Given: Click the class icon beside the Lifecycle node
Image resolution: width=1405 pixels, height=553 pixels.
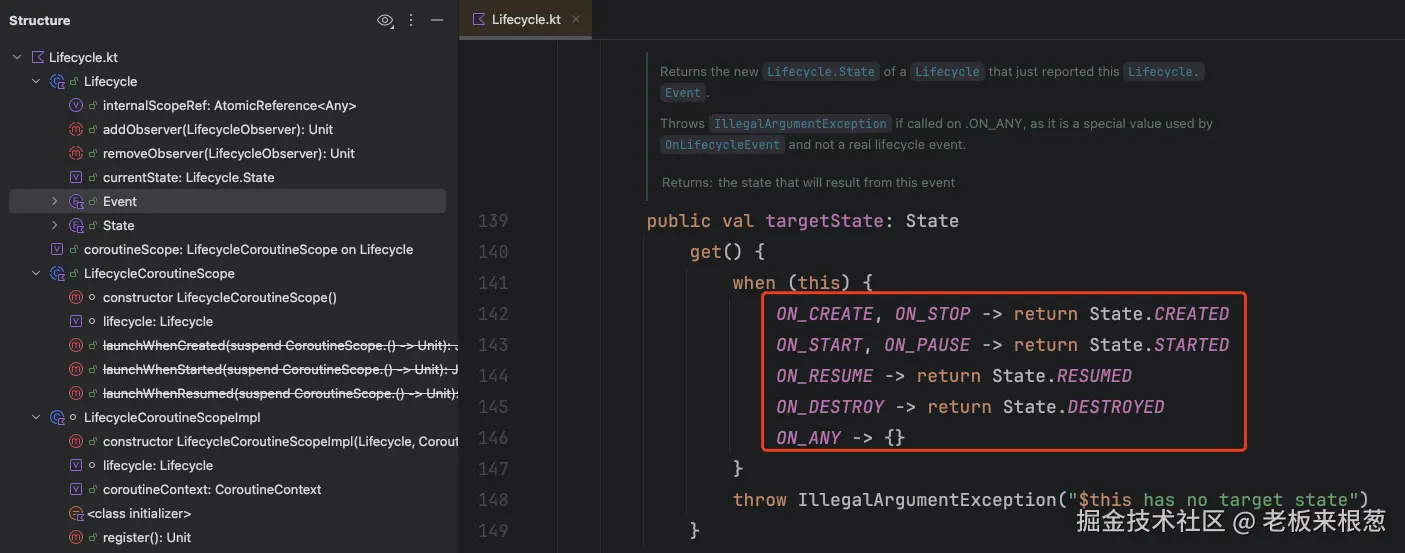Looking at the screenshot, I should click(x=57, y=81).
